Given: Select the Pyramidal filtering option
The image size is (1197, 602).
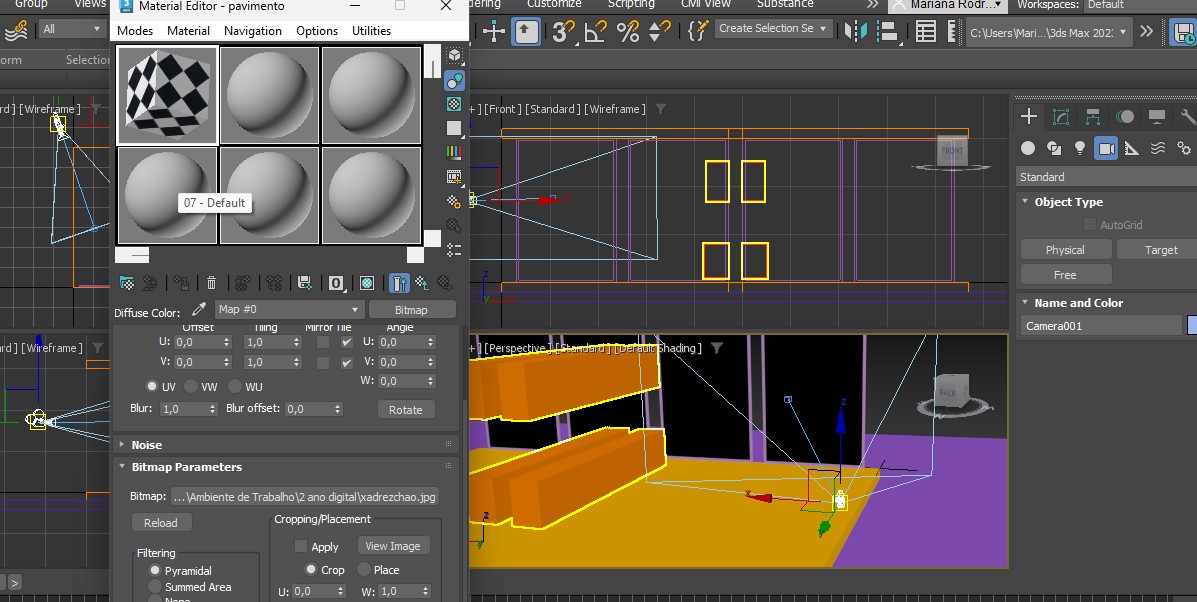Looking at the screenshot, I should point(154,570).
